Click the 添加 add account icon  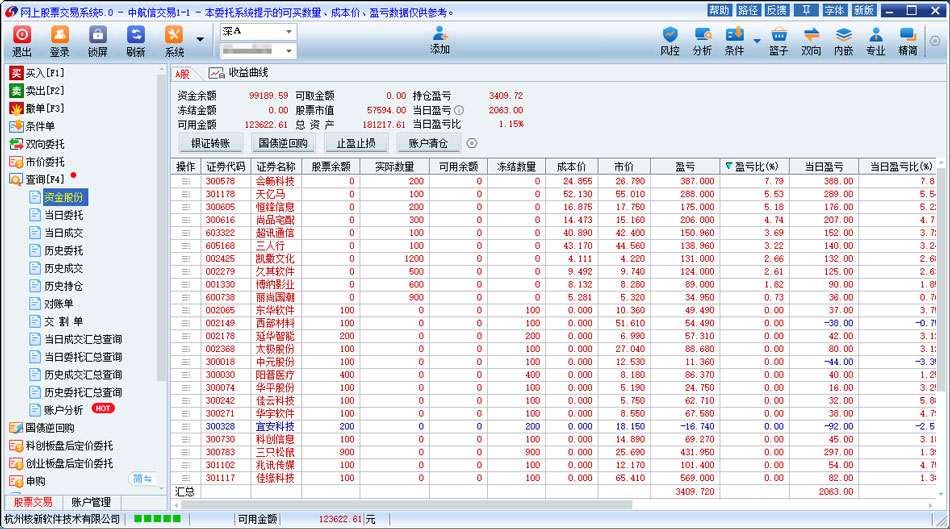(x=440, y=40)
